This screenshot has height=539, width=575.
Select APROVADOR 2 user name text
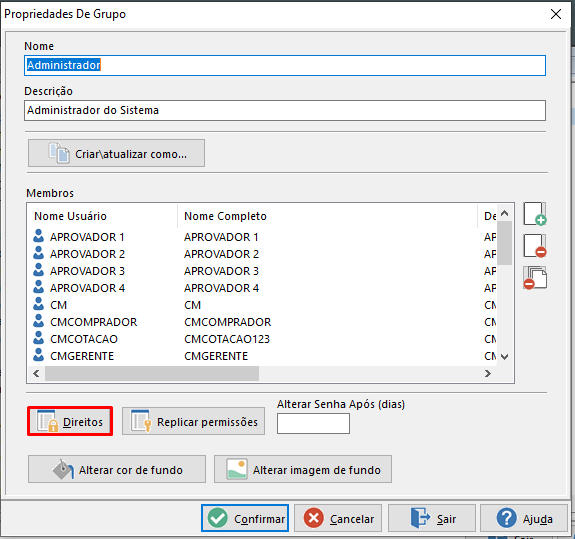coord(87,254)
